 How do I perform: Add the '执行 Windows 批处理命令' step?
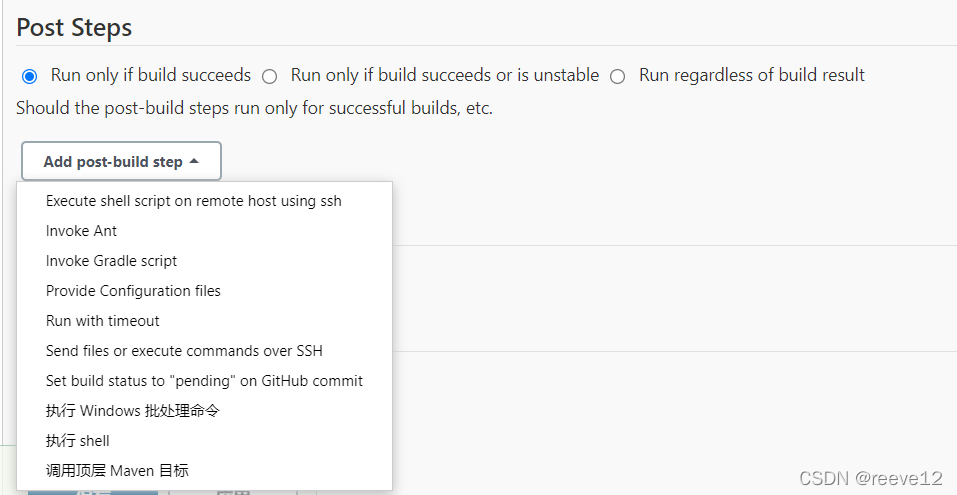click(x=132, y=411)
